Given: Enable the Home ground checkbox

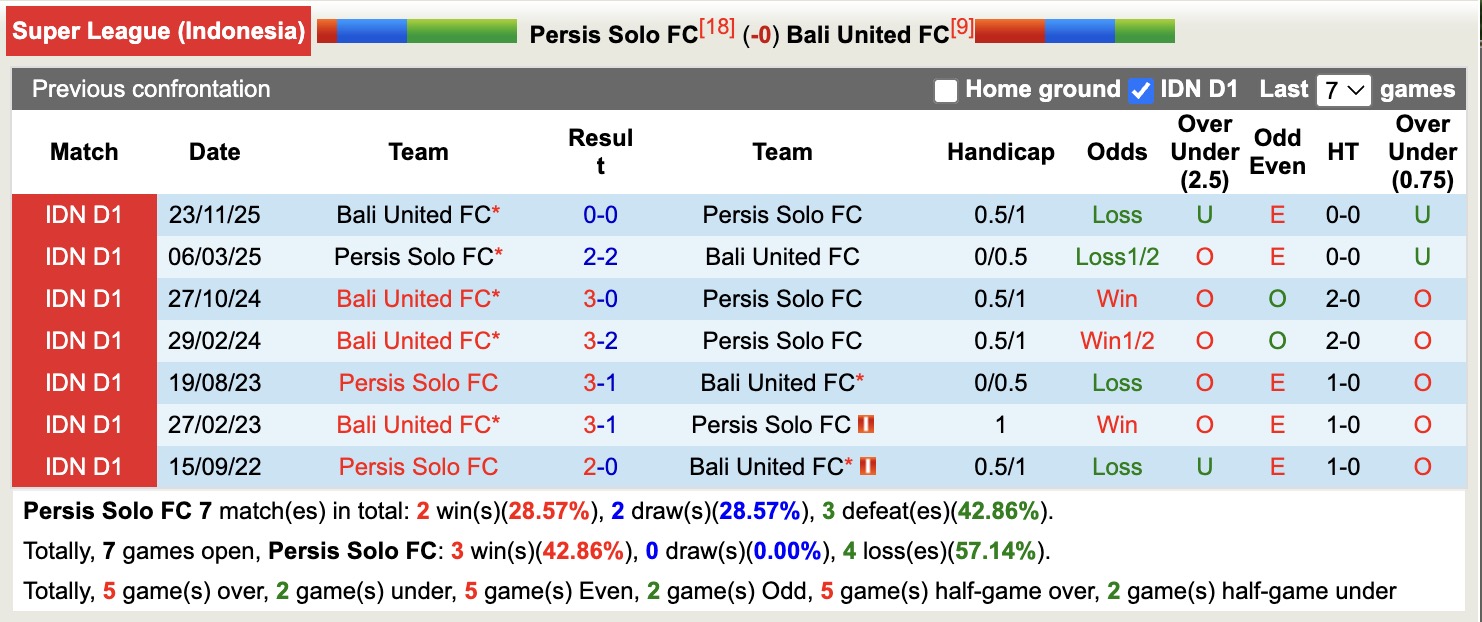Looking at the screenshot, I should (944, 89).
